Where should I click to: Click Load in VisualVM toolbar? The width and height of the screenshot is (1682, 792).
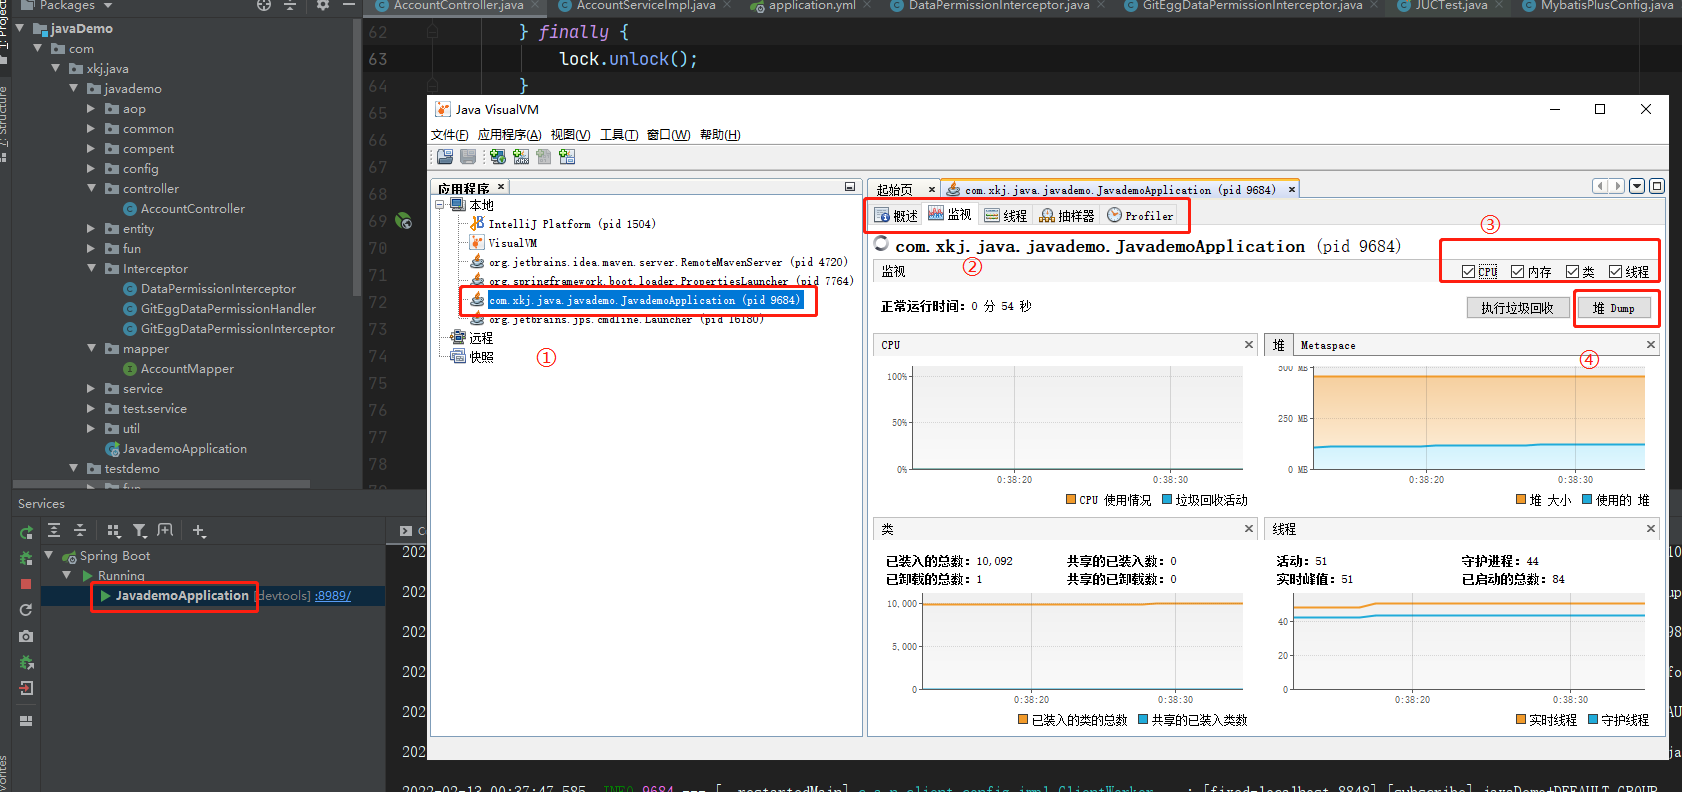click(x=445, y=157)
